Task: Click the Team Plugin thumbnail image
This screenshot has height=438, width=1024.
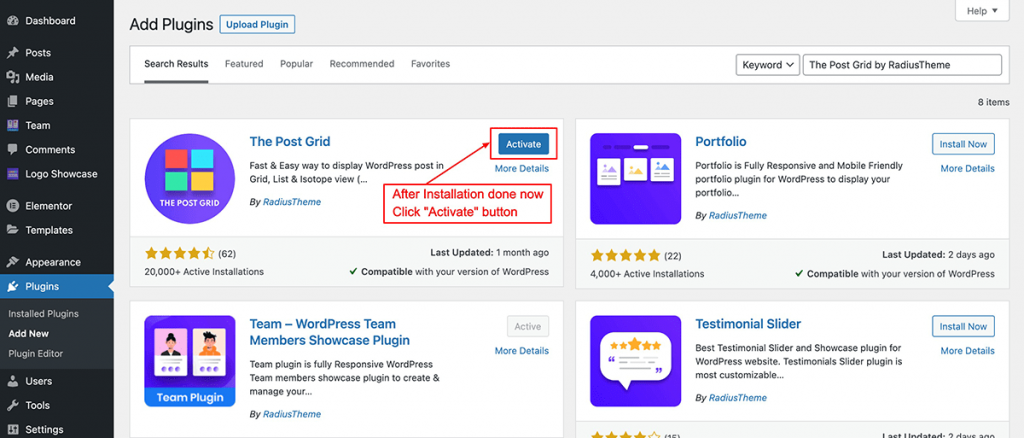Action: pos(190,362)
